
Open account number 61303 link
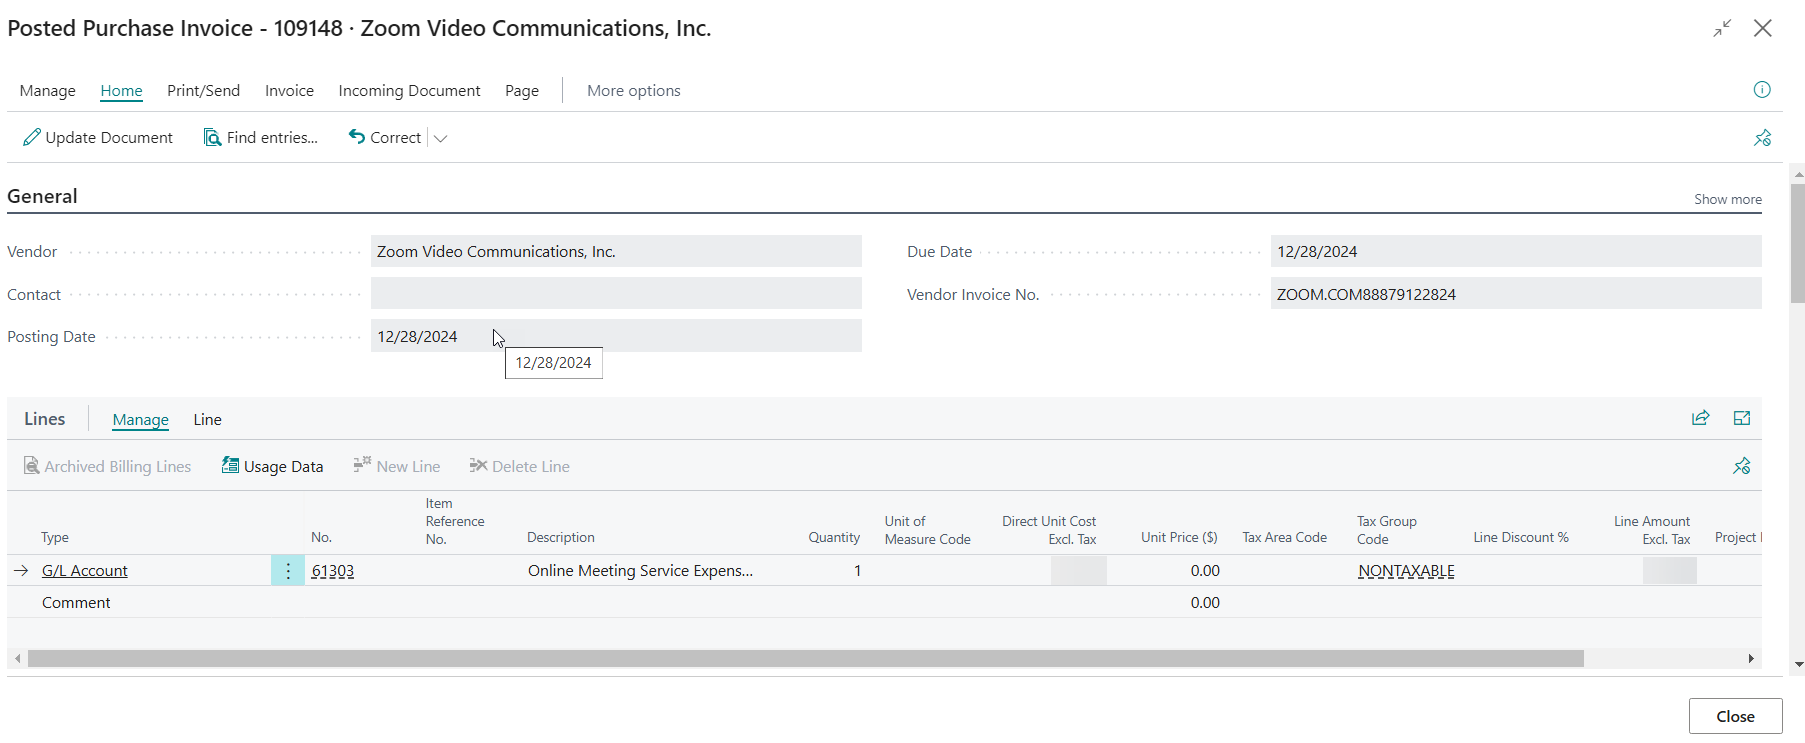point(333,570)
